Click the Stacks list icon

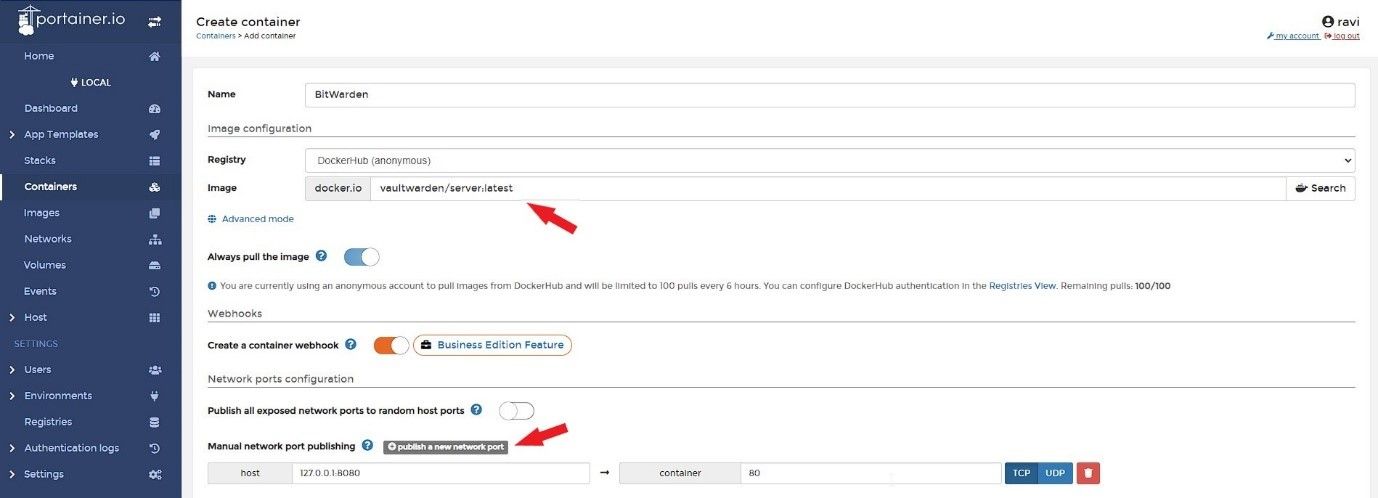pyautogui.click(x=155, y=160)
